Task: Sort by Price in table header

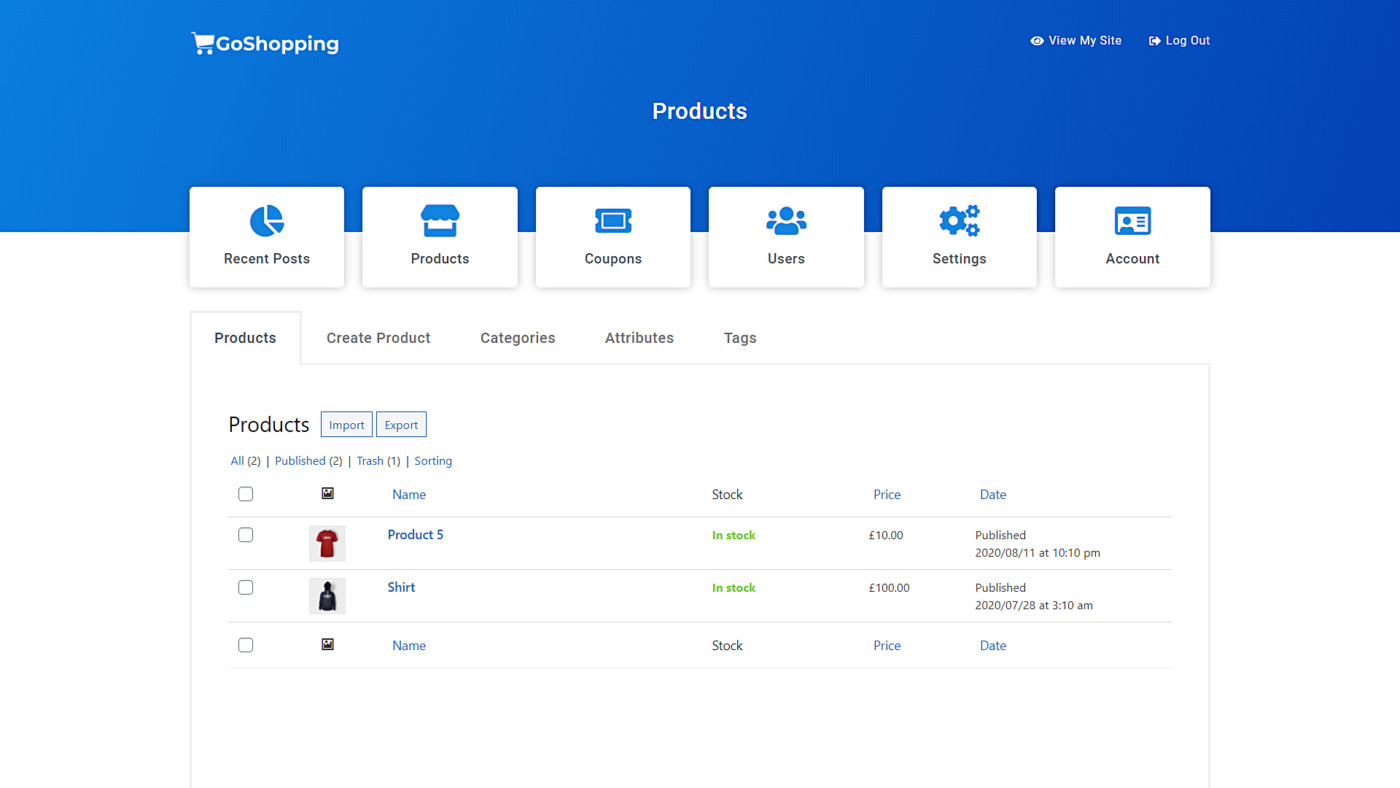Action: (887, 494)
